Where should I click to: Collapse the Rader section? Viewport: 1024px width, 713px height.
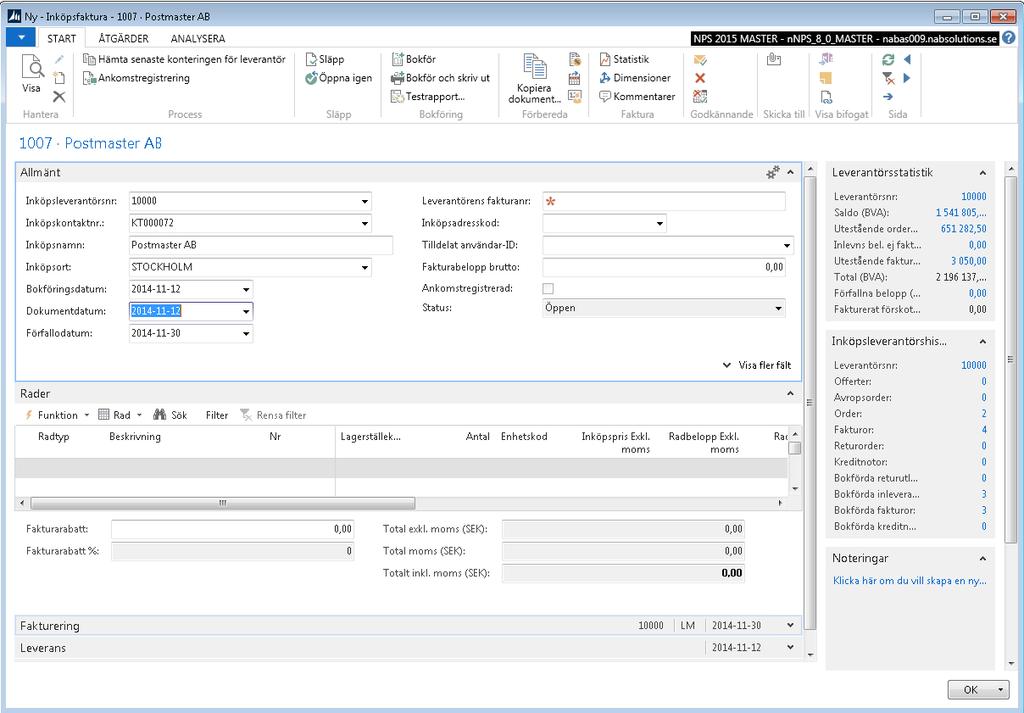point(790,394)
